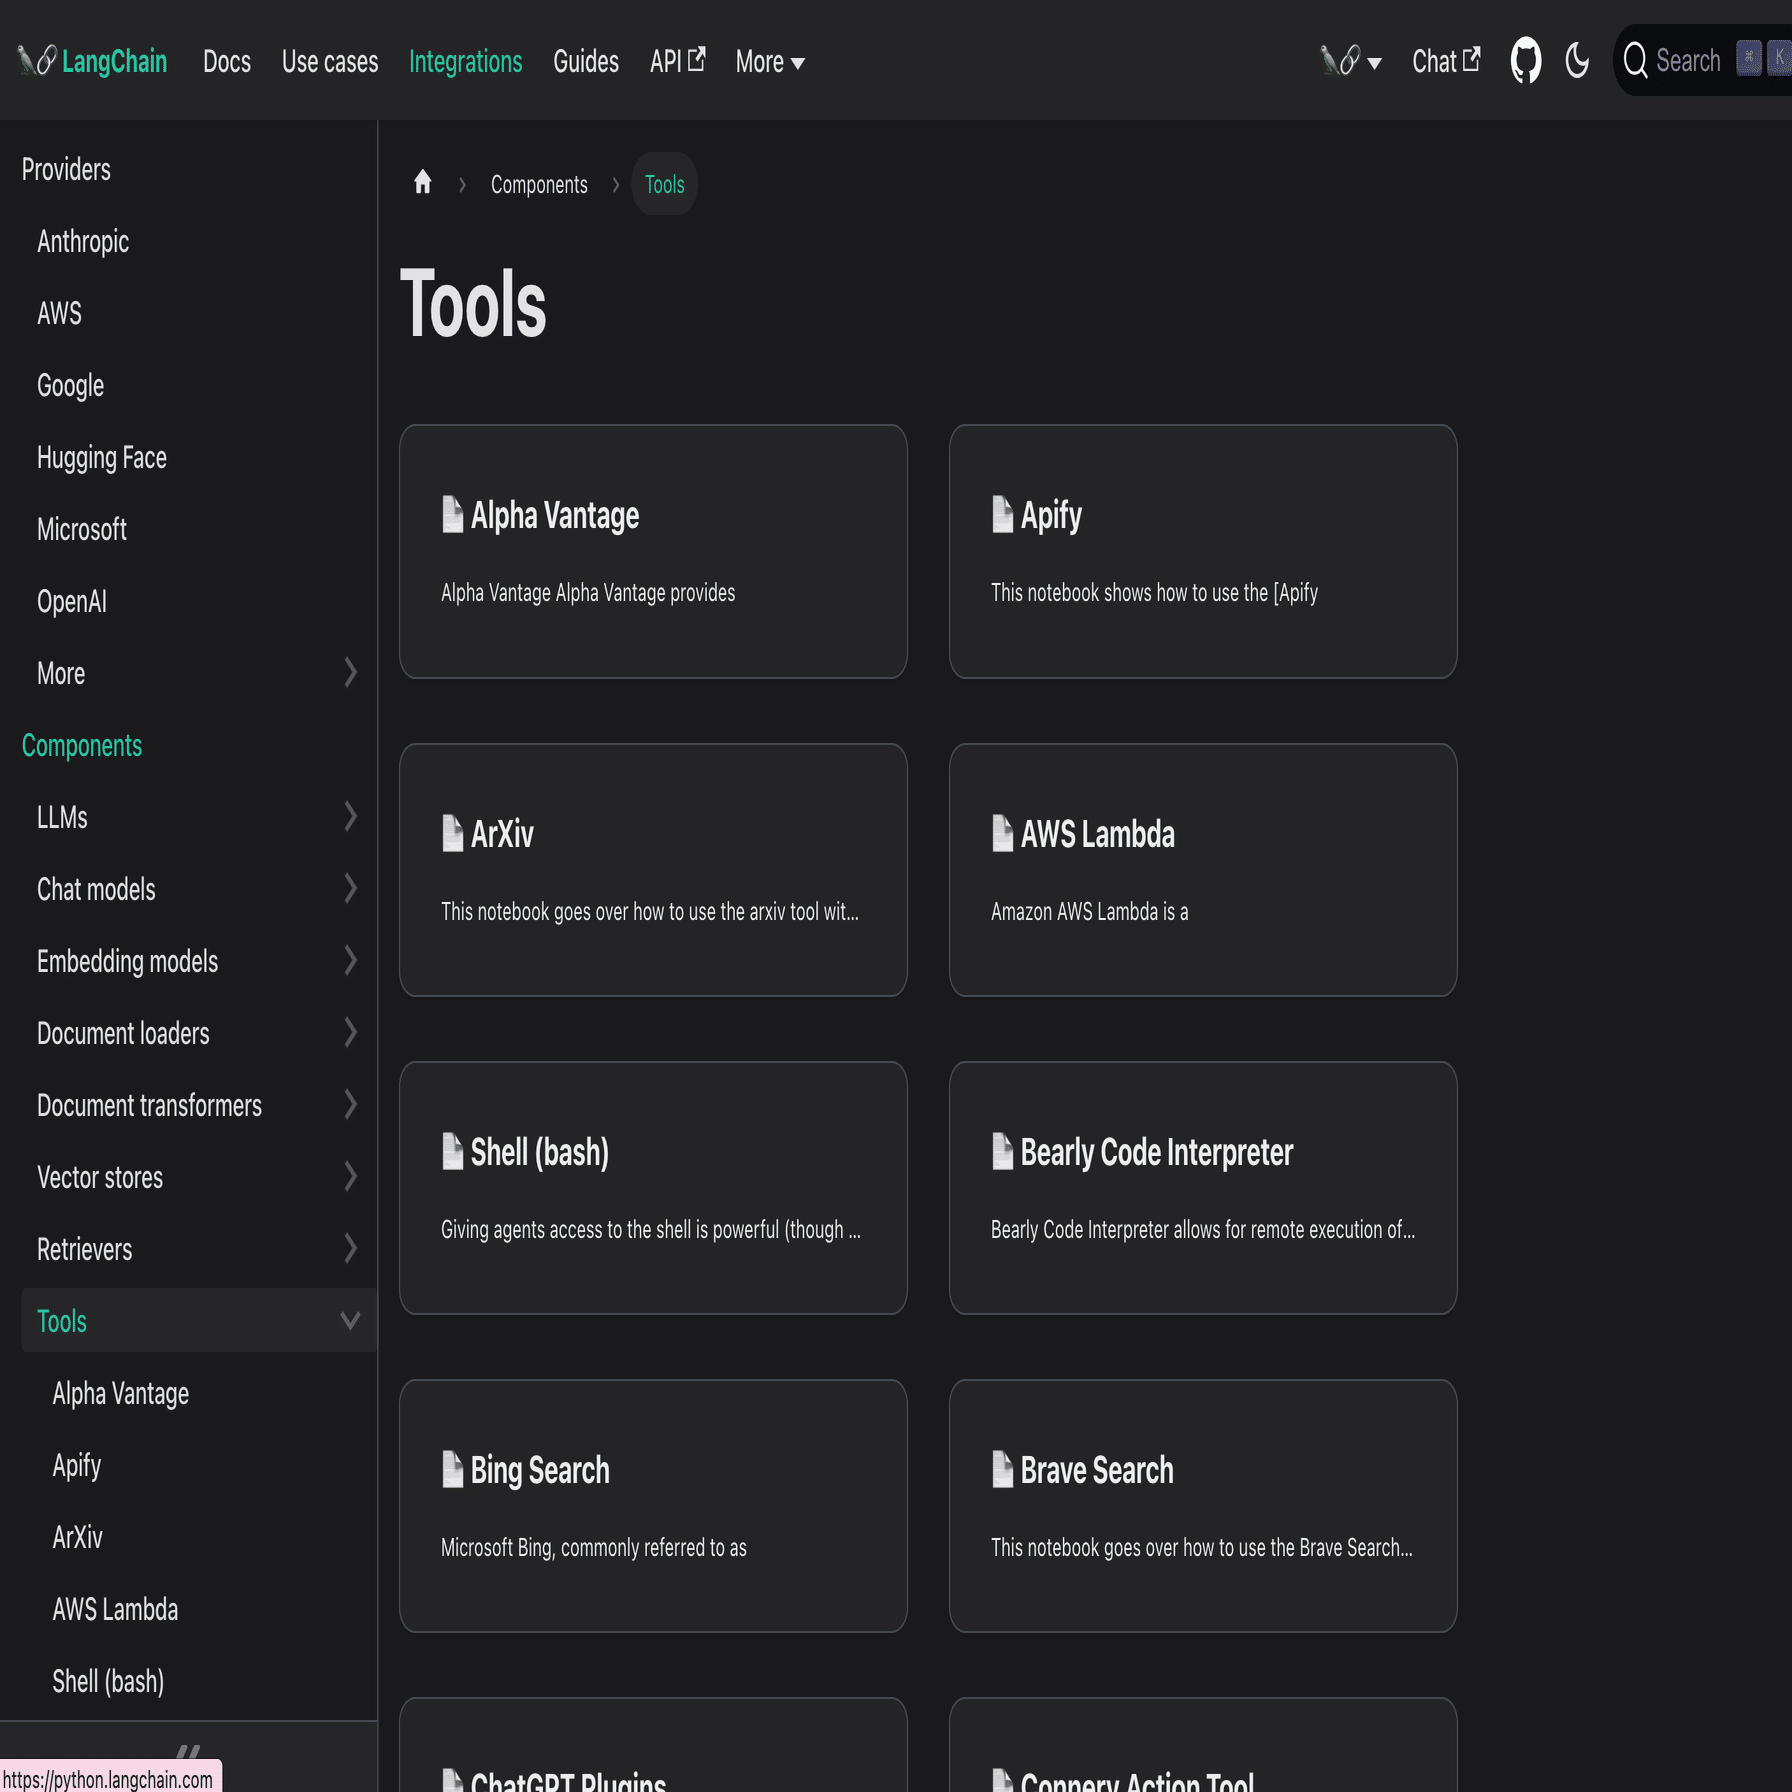The width and height of the screenshot is (1792, 1792).
Task: Click the LangChain parrot logo icon
Action: tap(37, 61)
